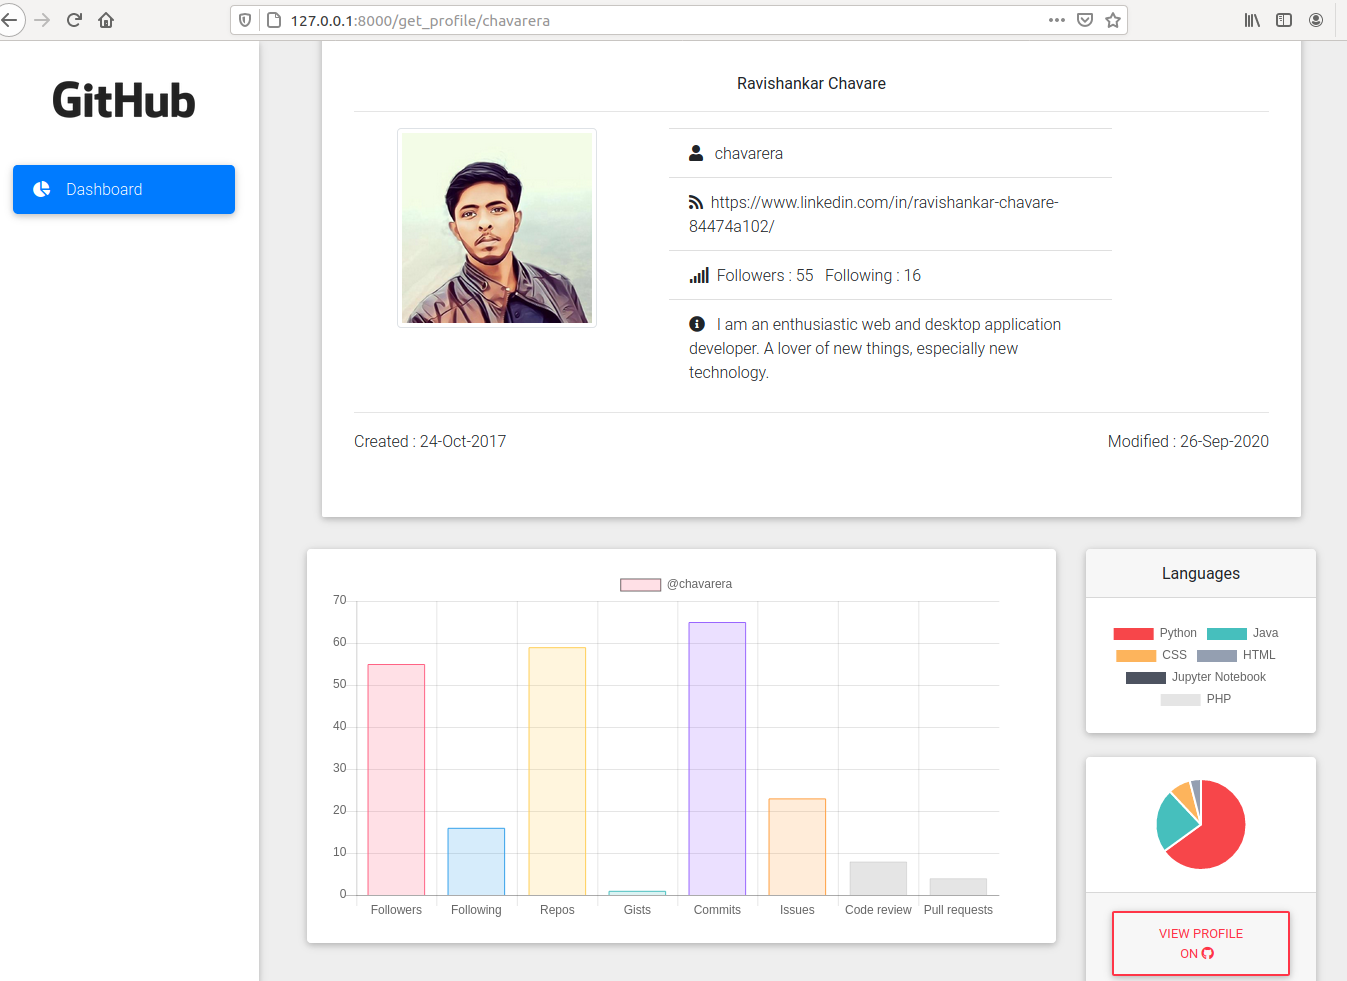Bookmark this page with the star icon

click(x=1113, y=20)
